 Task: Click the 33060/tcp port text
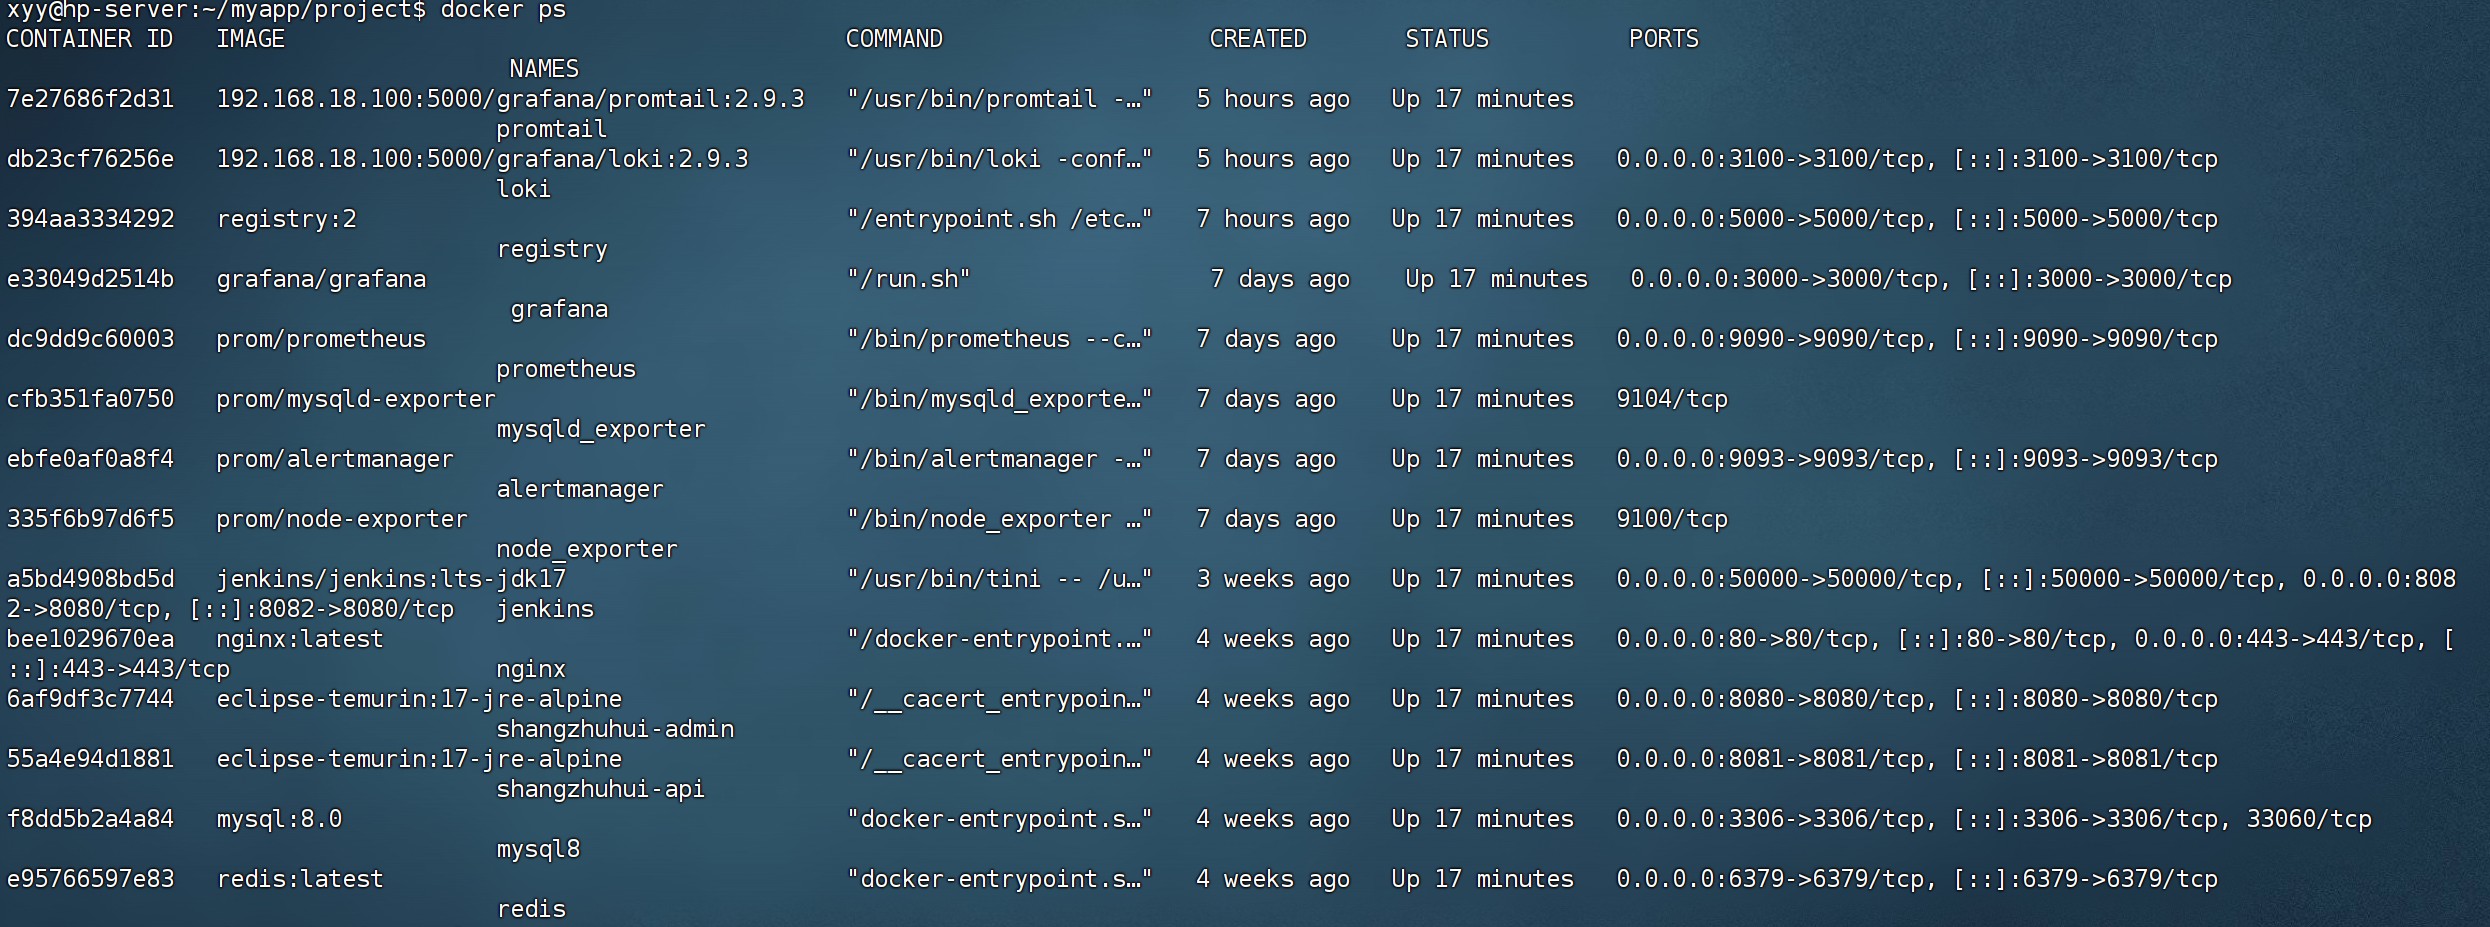tap(2309, 819)
